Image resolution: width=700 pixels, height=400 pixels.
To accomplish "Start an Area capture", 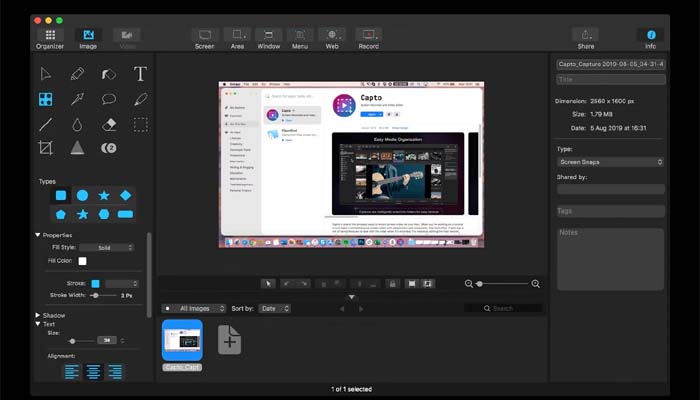I will [x=238, y=39].
